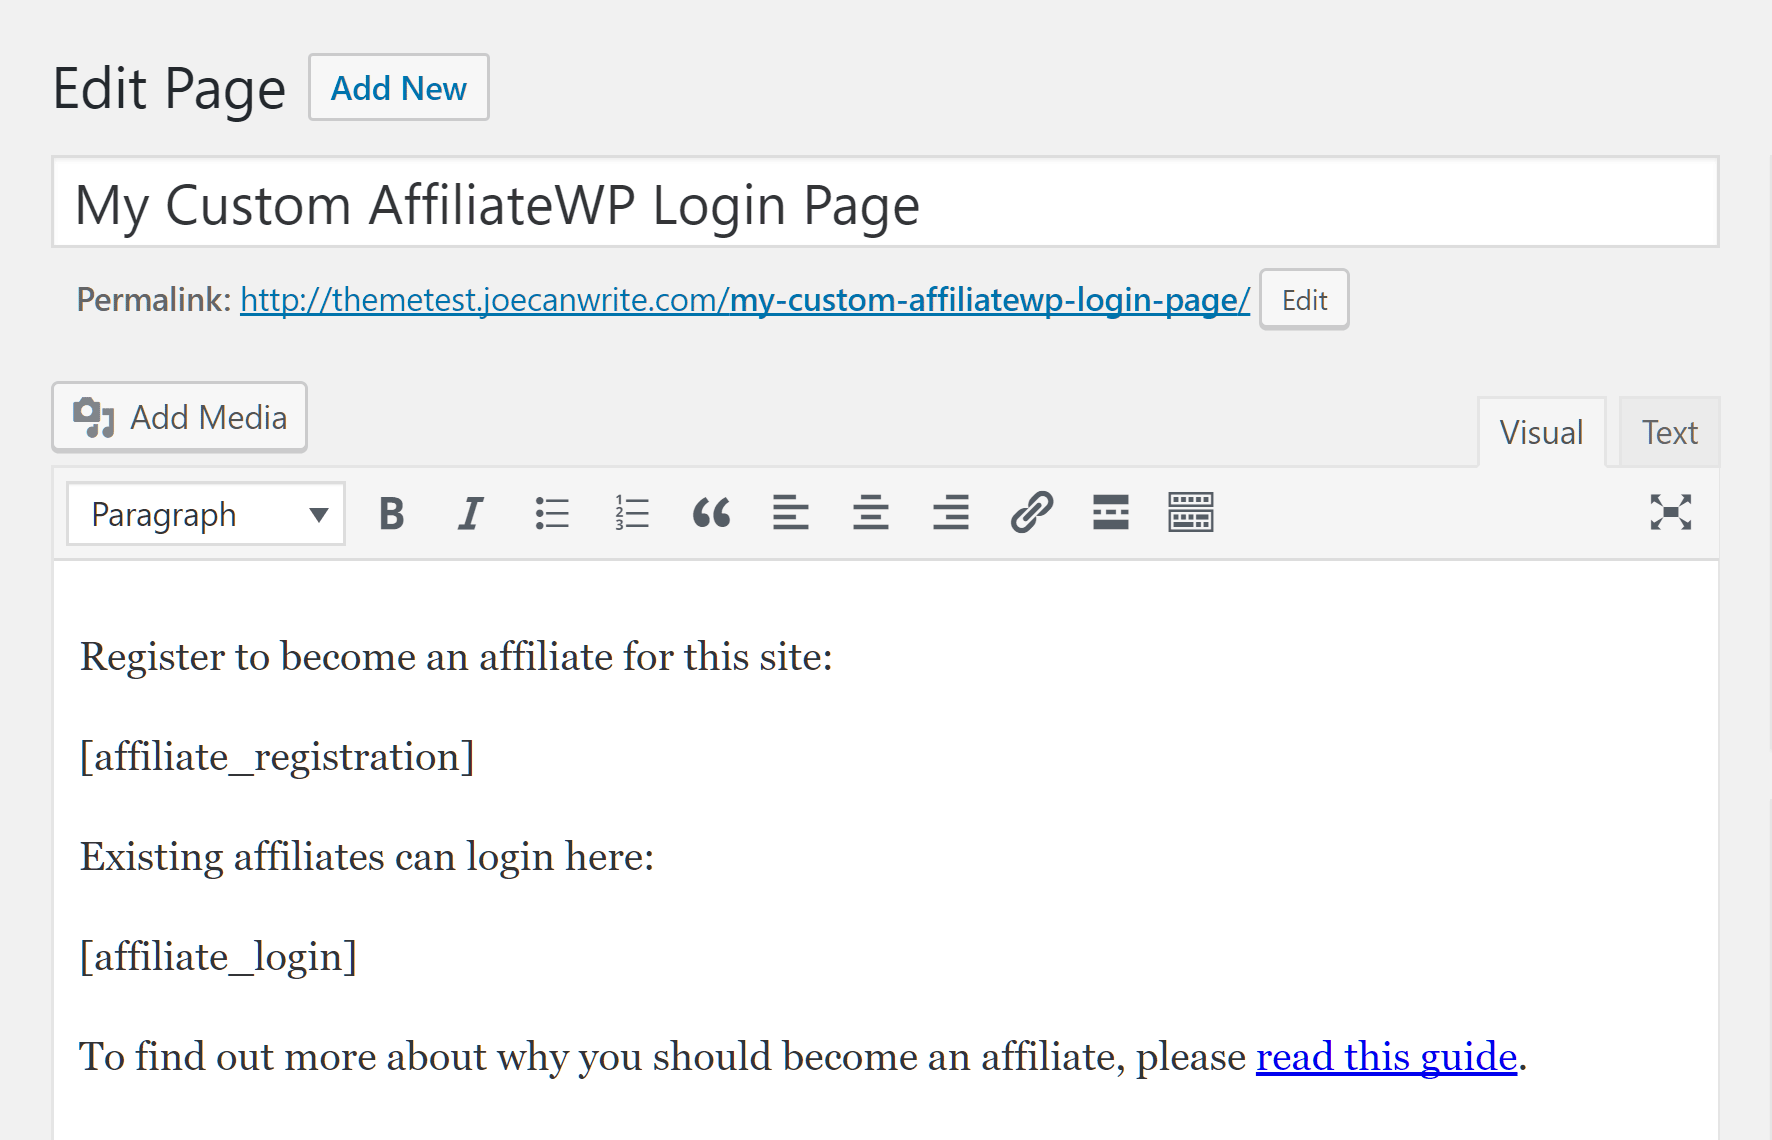This screenshot has width=1772, height=1140.
Task: Open the page permalink URL
Action: (x=745, y=300)
